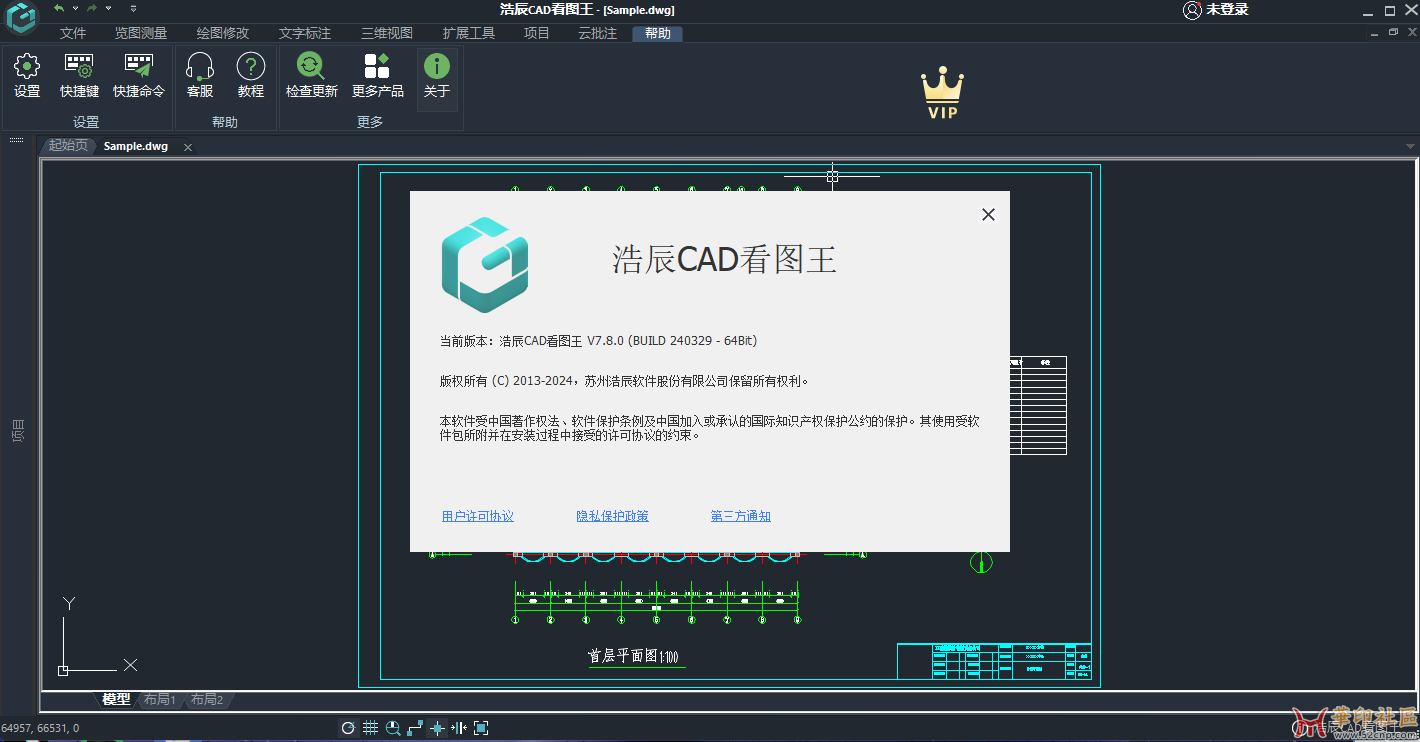Open 教程 tutorial question-mark icon

(250, 76)
